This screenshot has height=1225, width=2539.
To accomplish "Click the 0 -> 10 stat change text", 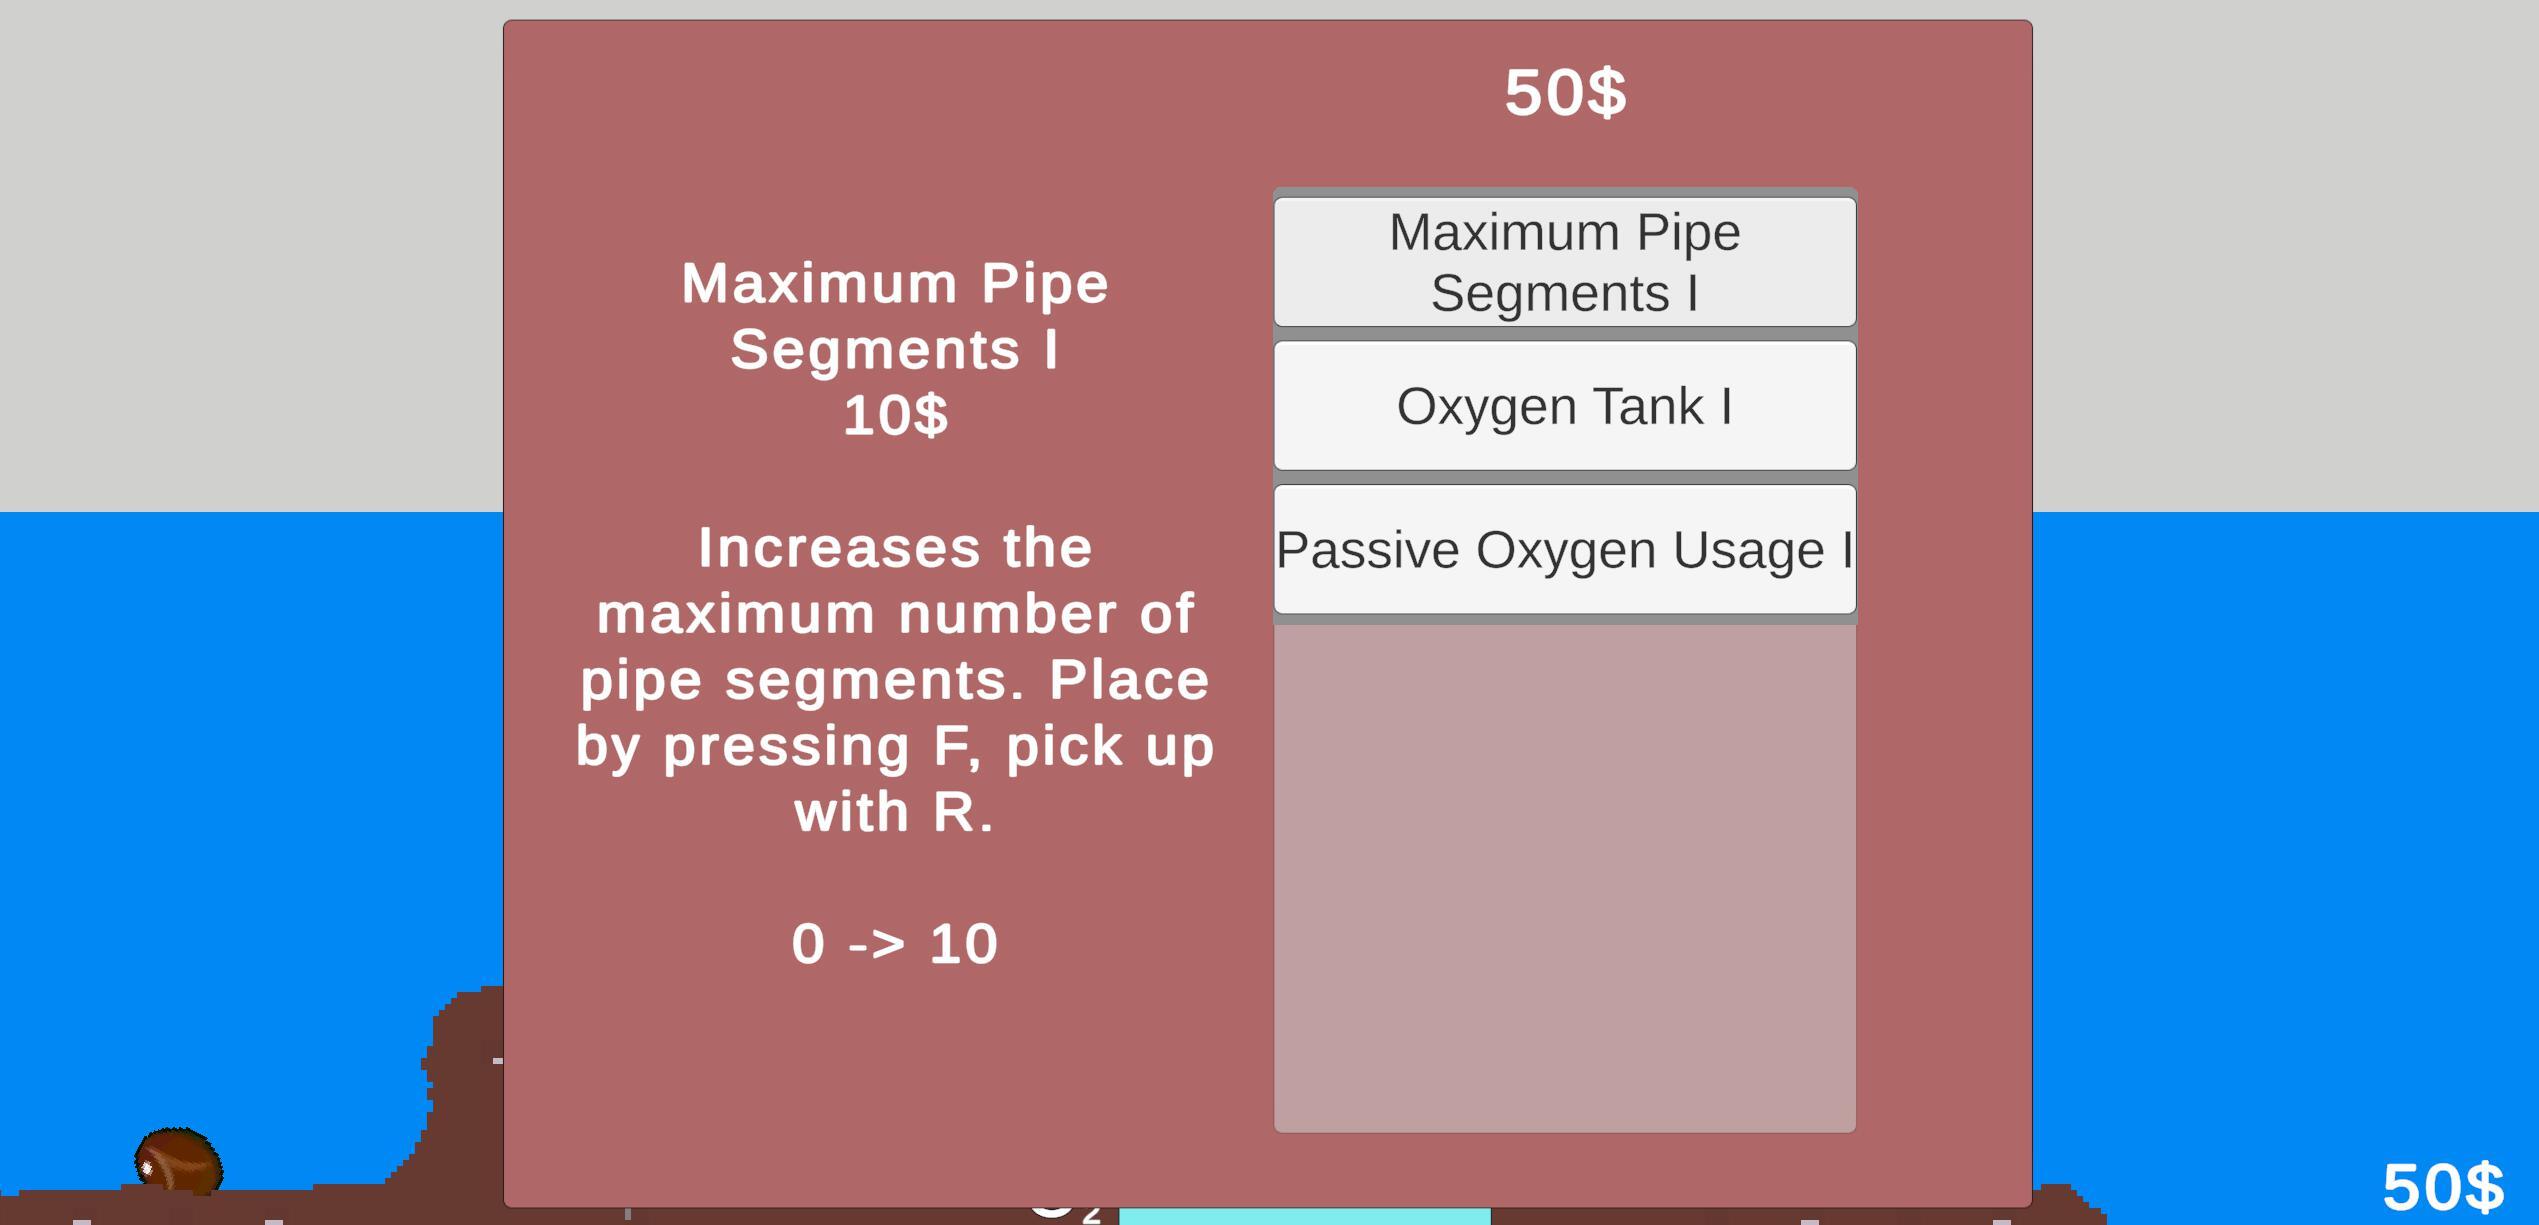I will 894,943.
